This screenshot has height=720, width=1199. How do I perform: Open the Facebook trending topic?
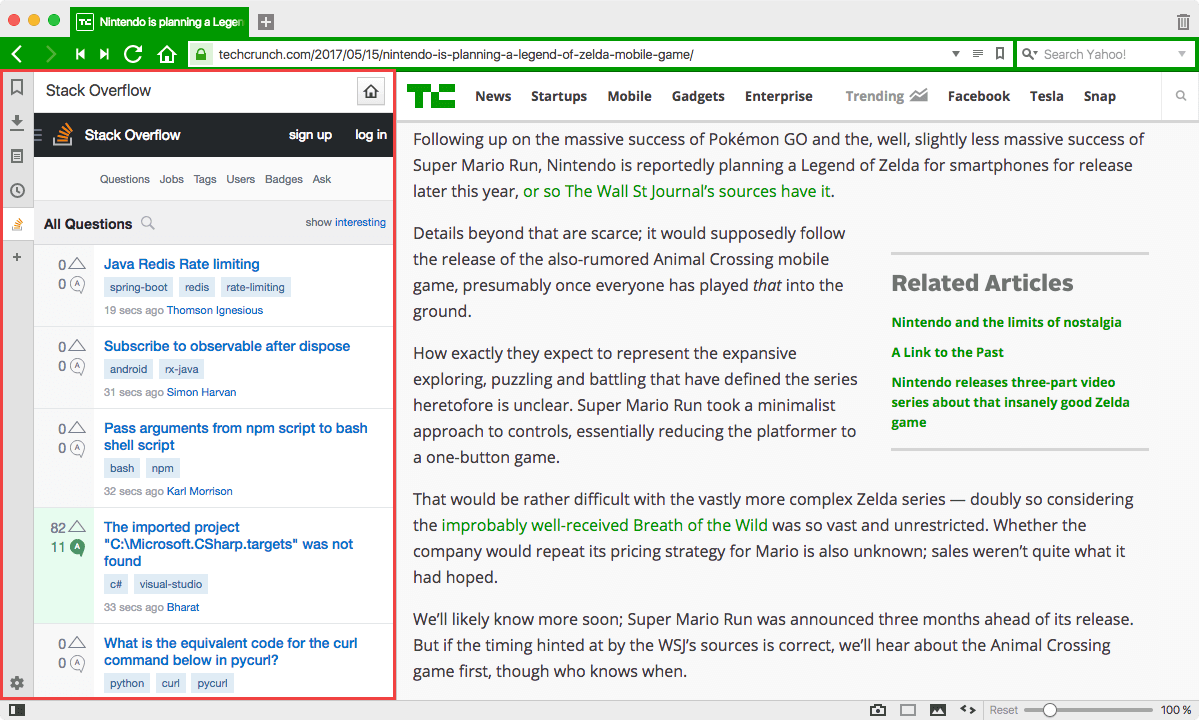[979, 96]
